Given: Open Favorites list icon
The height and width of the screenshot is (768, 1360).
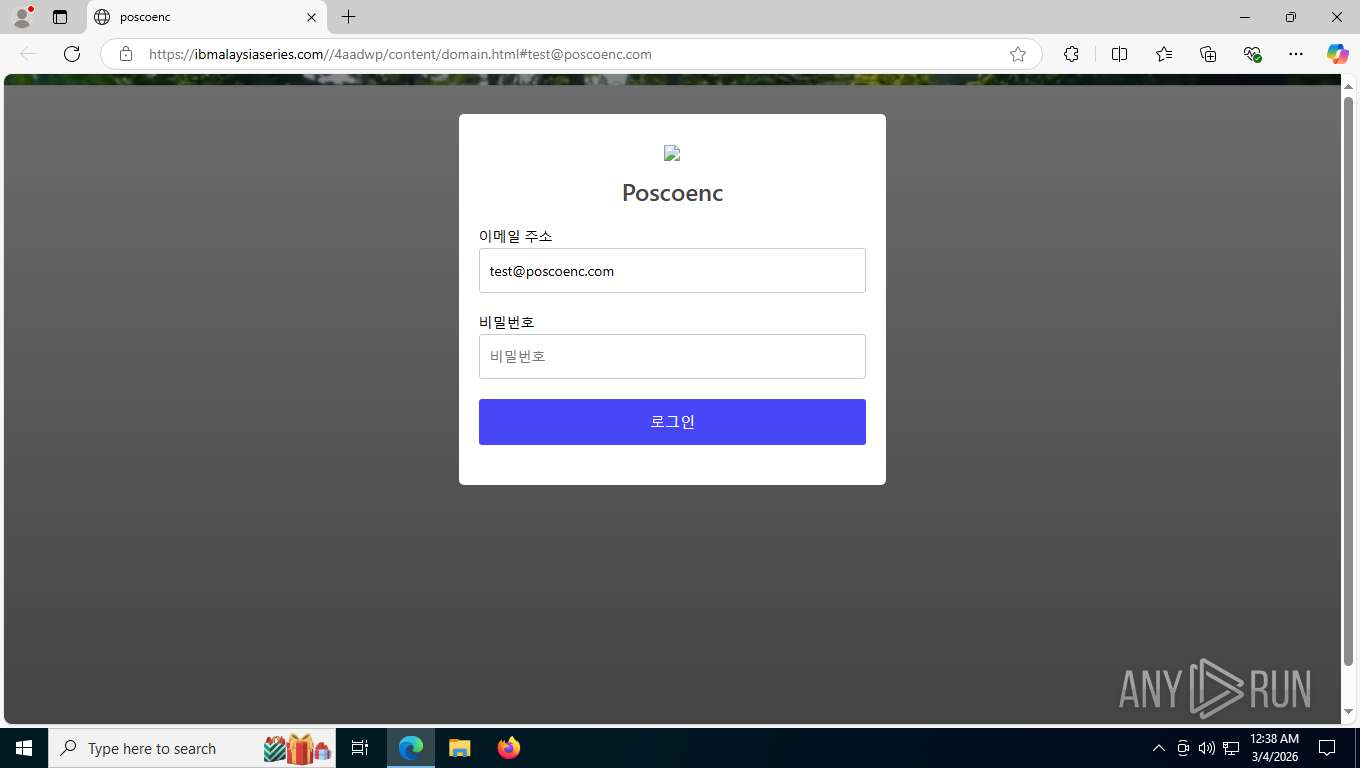Looking at the screenshot, I should (x=1164, y=54).
